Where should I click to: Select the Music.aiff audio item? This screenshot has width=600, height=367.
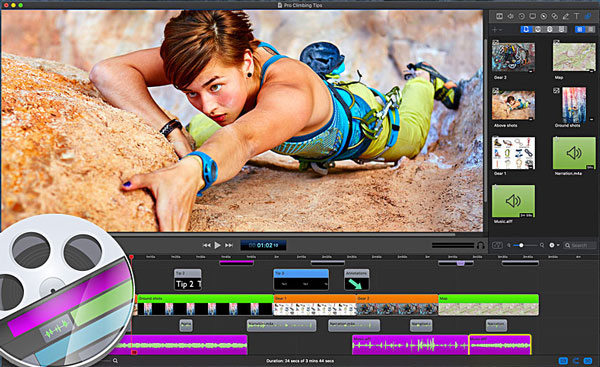[513, 201]
